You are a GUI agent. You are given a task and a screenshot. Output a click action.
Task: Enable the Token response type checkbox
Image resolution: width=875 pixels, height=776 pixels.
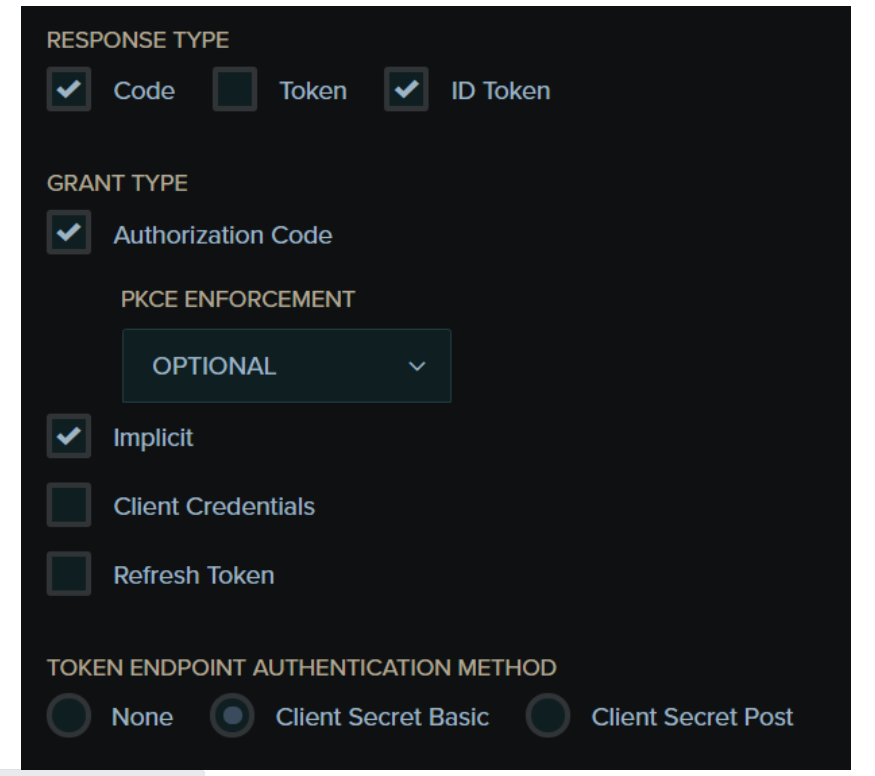(234, 91)
